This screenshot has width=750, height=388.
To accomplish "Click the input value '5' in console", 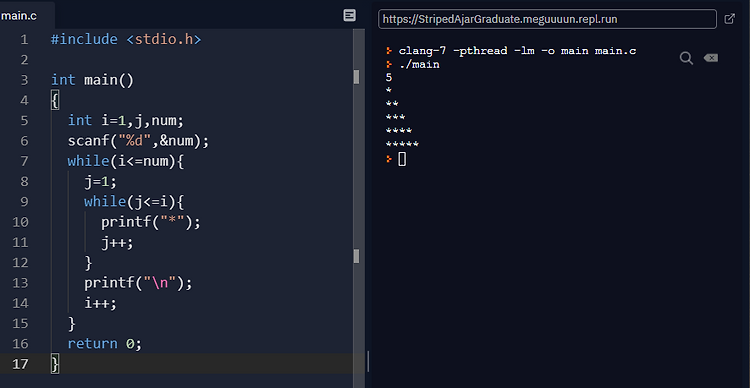I will 388,78.
